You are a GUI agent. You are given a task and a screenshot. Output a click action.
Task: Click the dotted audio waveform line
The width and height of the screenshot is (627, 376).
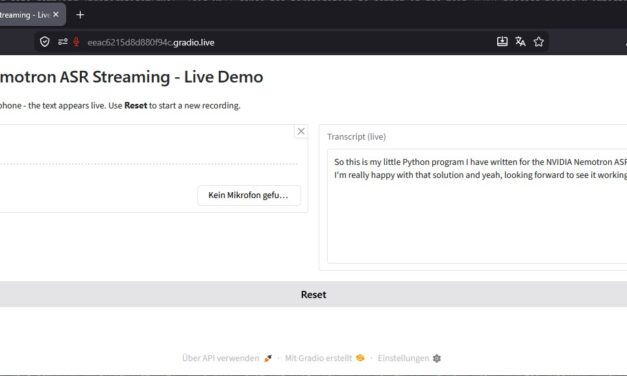(149, 164)
